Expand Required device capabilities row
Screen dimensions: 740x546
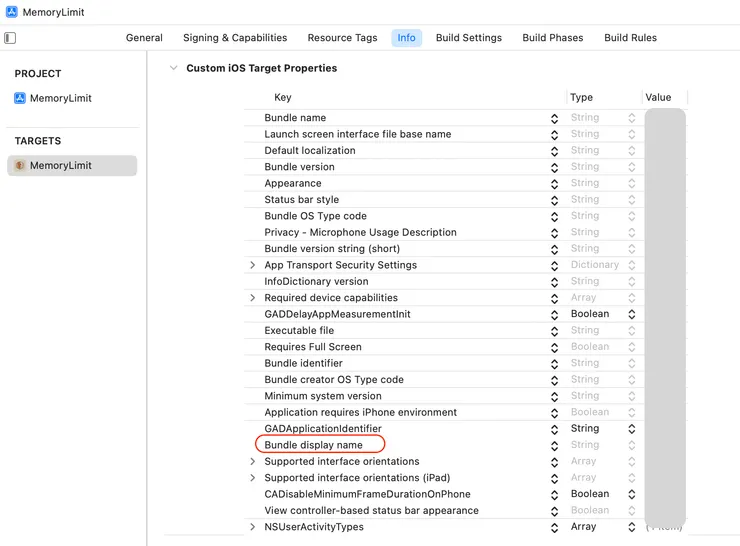(x=253, y=298)
